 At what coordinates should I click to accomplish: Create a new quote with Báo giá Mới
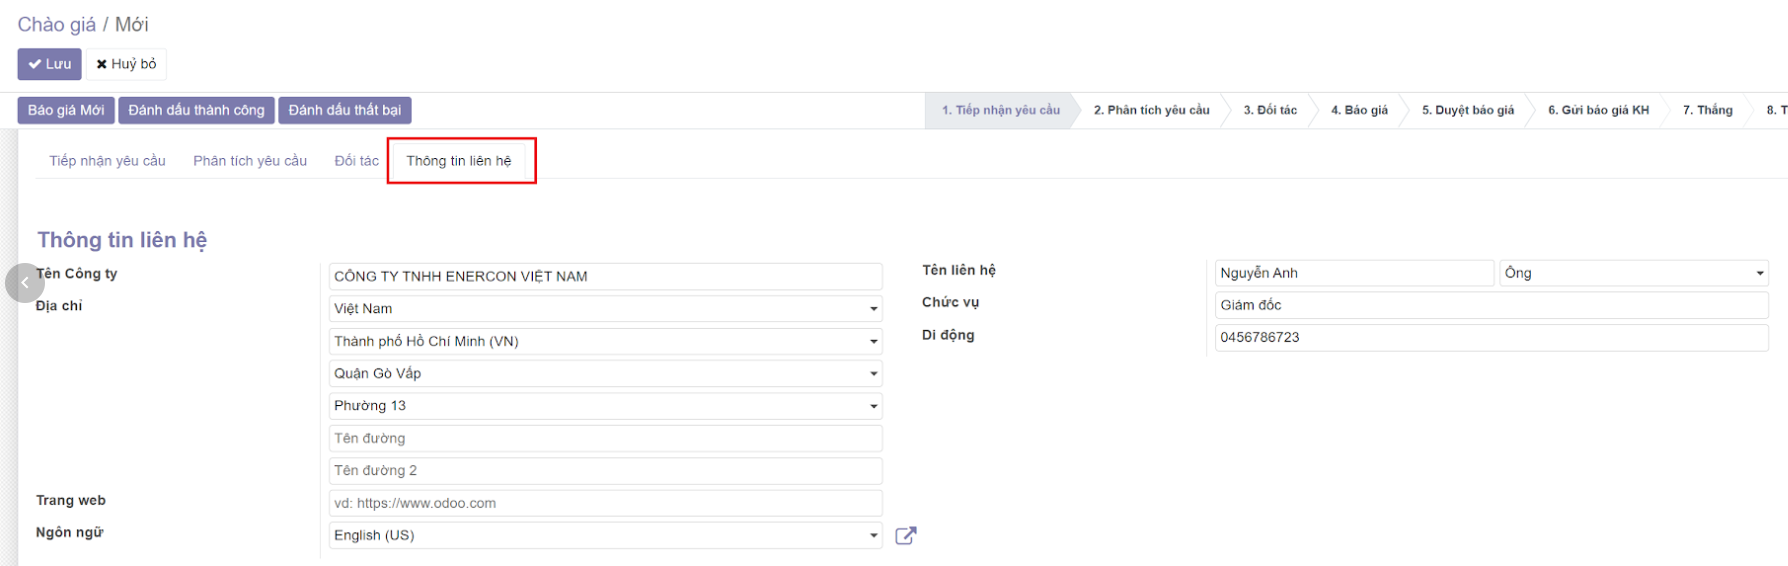[x=66, y=110]
